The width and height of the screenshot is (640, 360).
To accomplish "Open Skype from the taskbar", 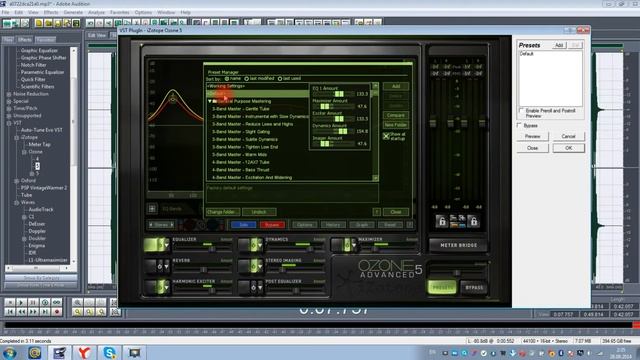I will [x=109, y=352].
